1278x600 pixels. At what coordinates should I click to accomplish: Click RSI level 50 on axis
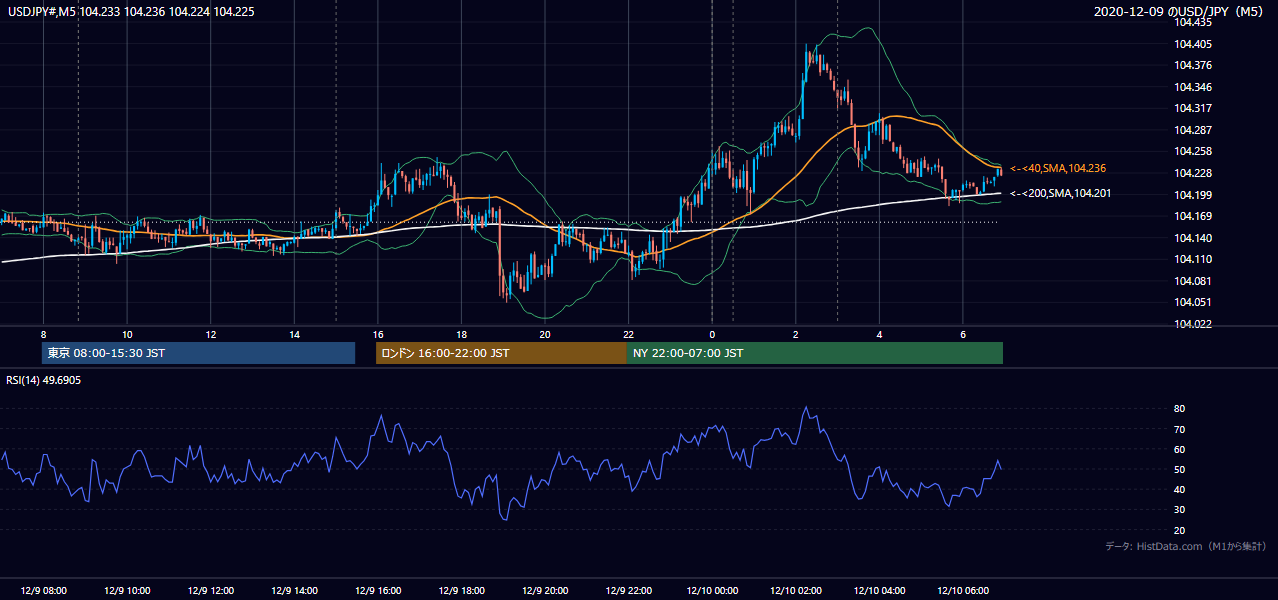(x=1180, y=469)
